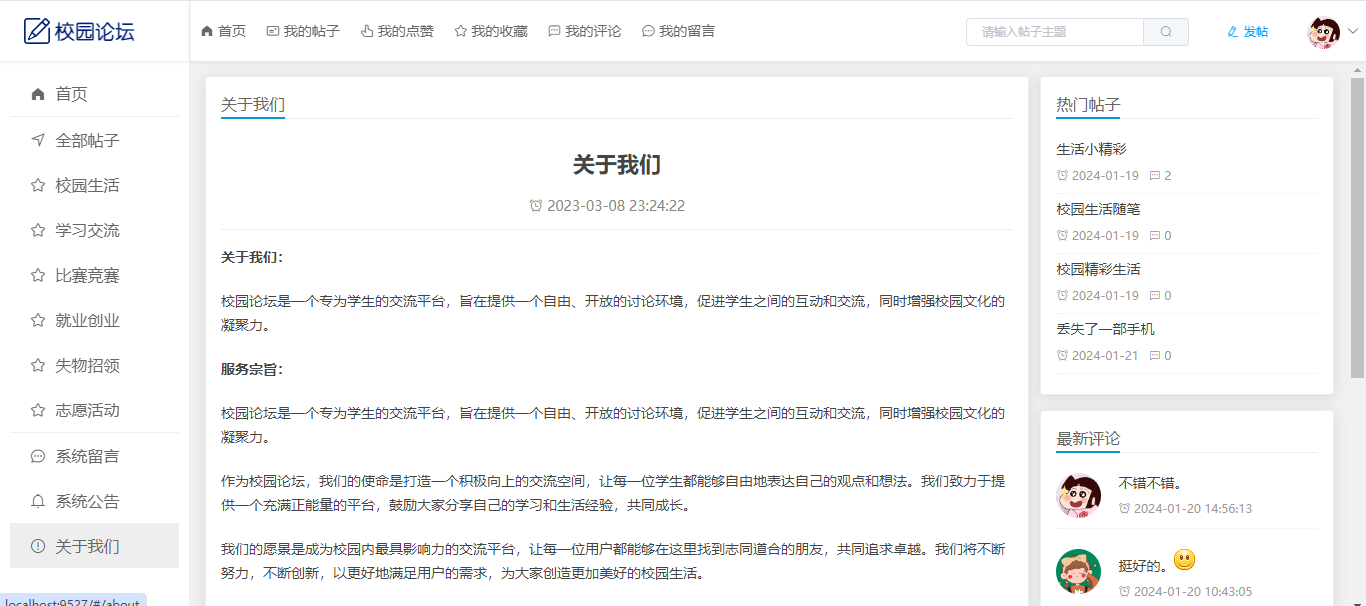The image size is (1366, 606).
Task: Click the message icon beside 我的留言
Action: pos(648,31)
